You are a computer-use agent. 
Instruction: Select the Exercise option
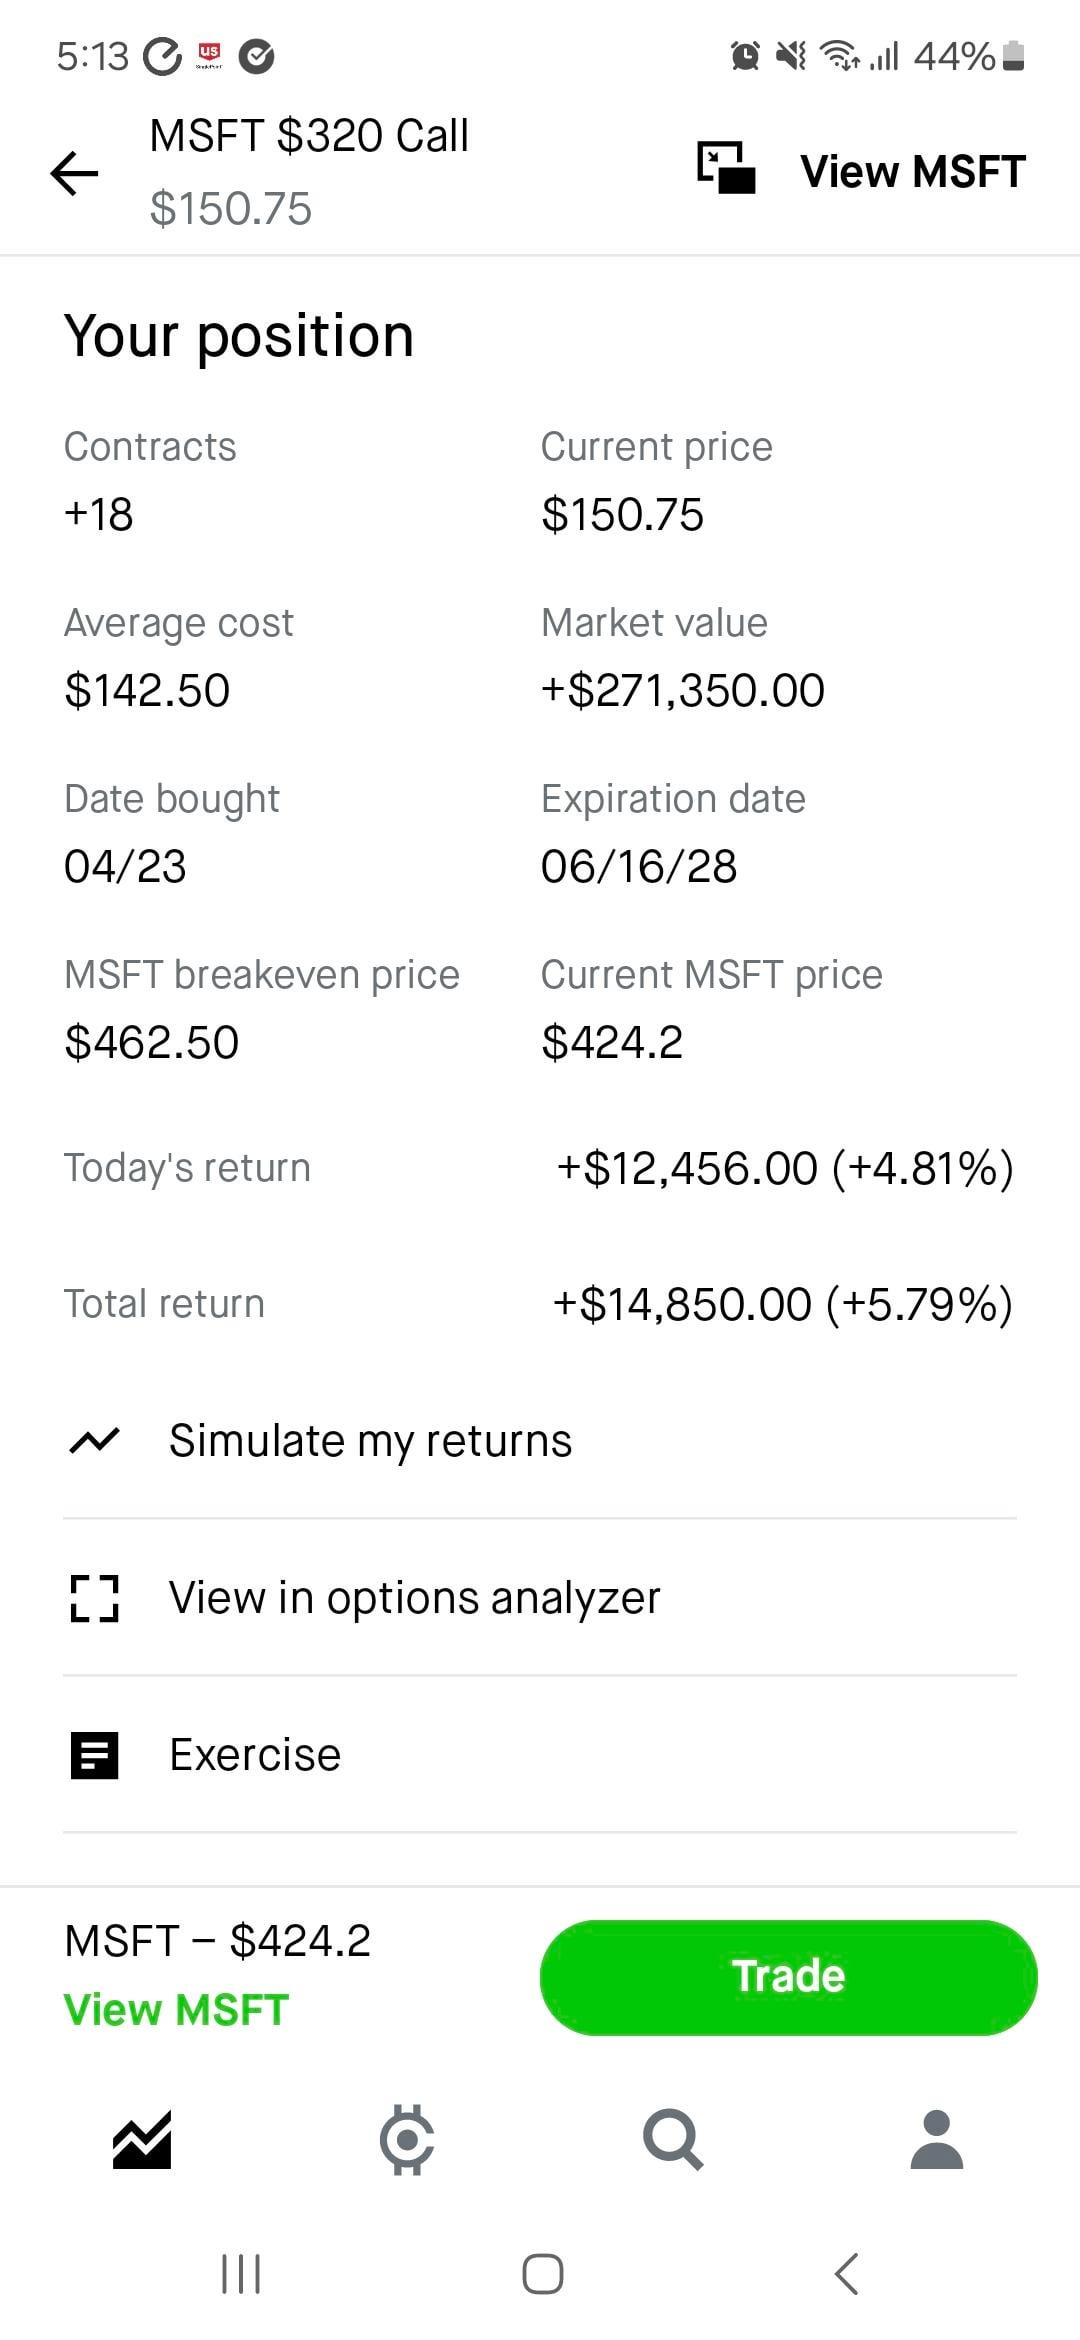pyautogui.click(x=255, y=1755)
